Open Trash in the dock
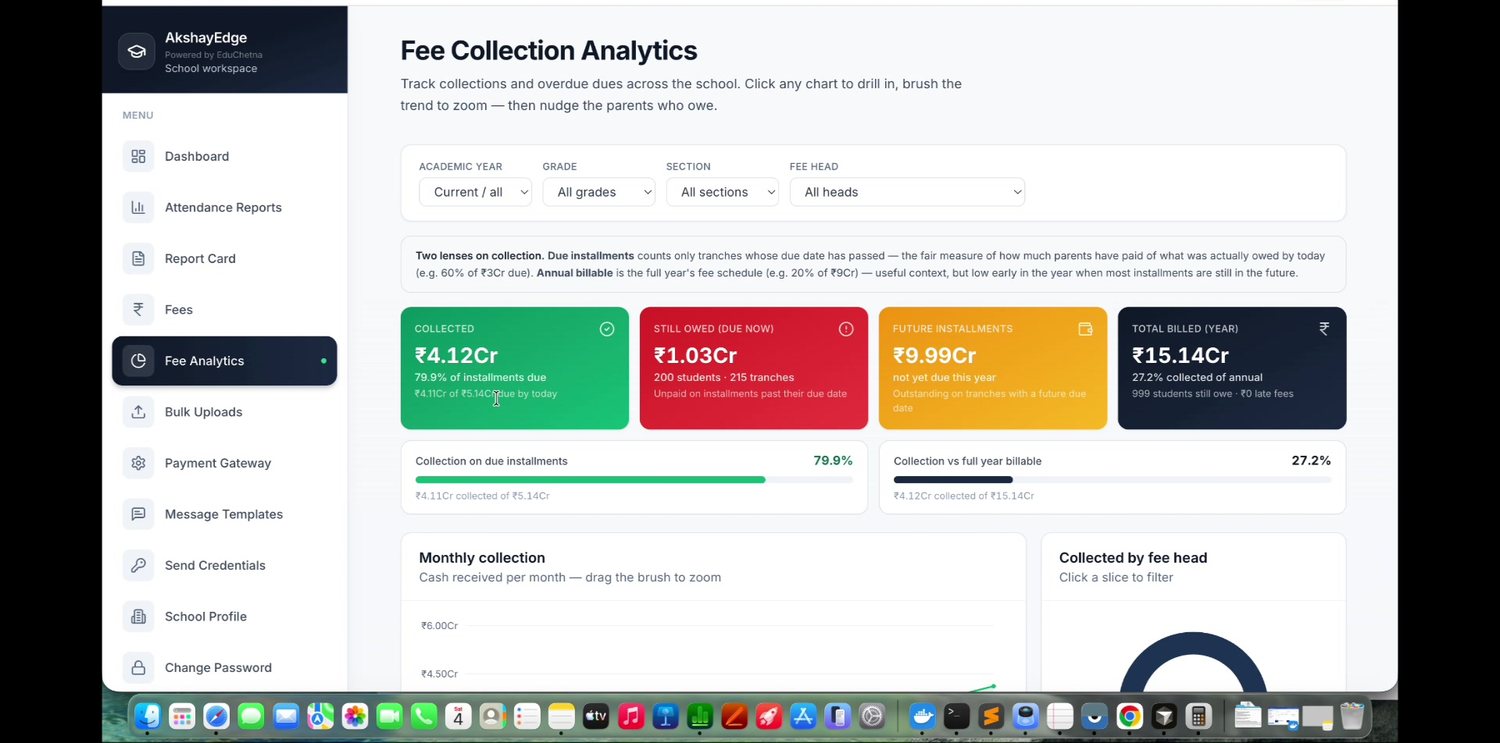 tap(1352, 716)
